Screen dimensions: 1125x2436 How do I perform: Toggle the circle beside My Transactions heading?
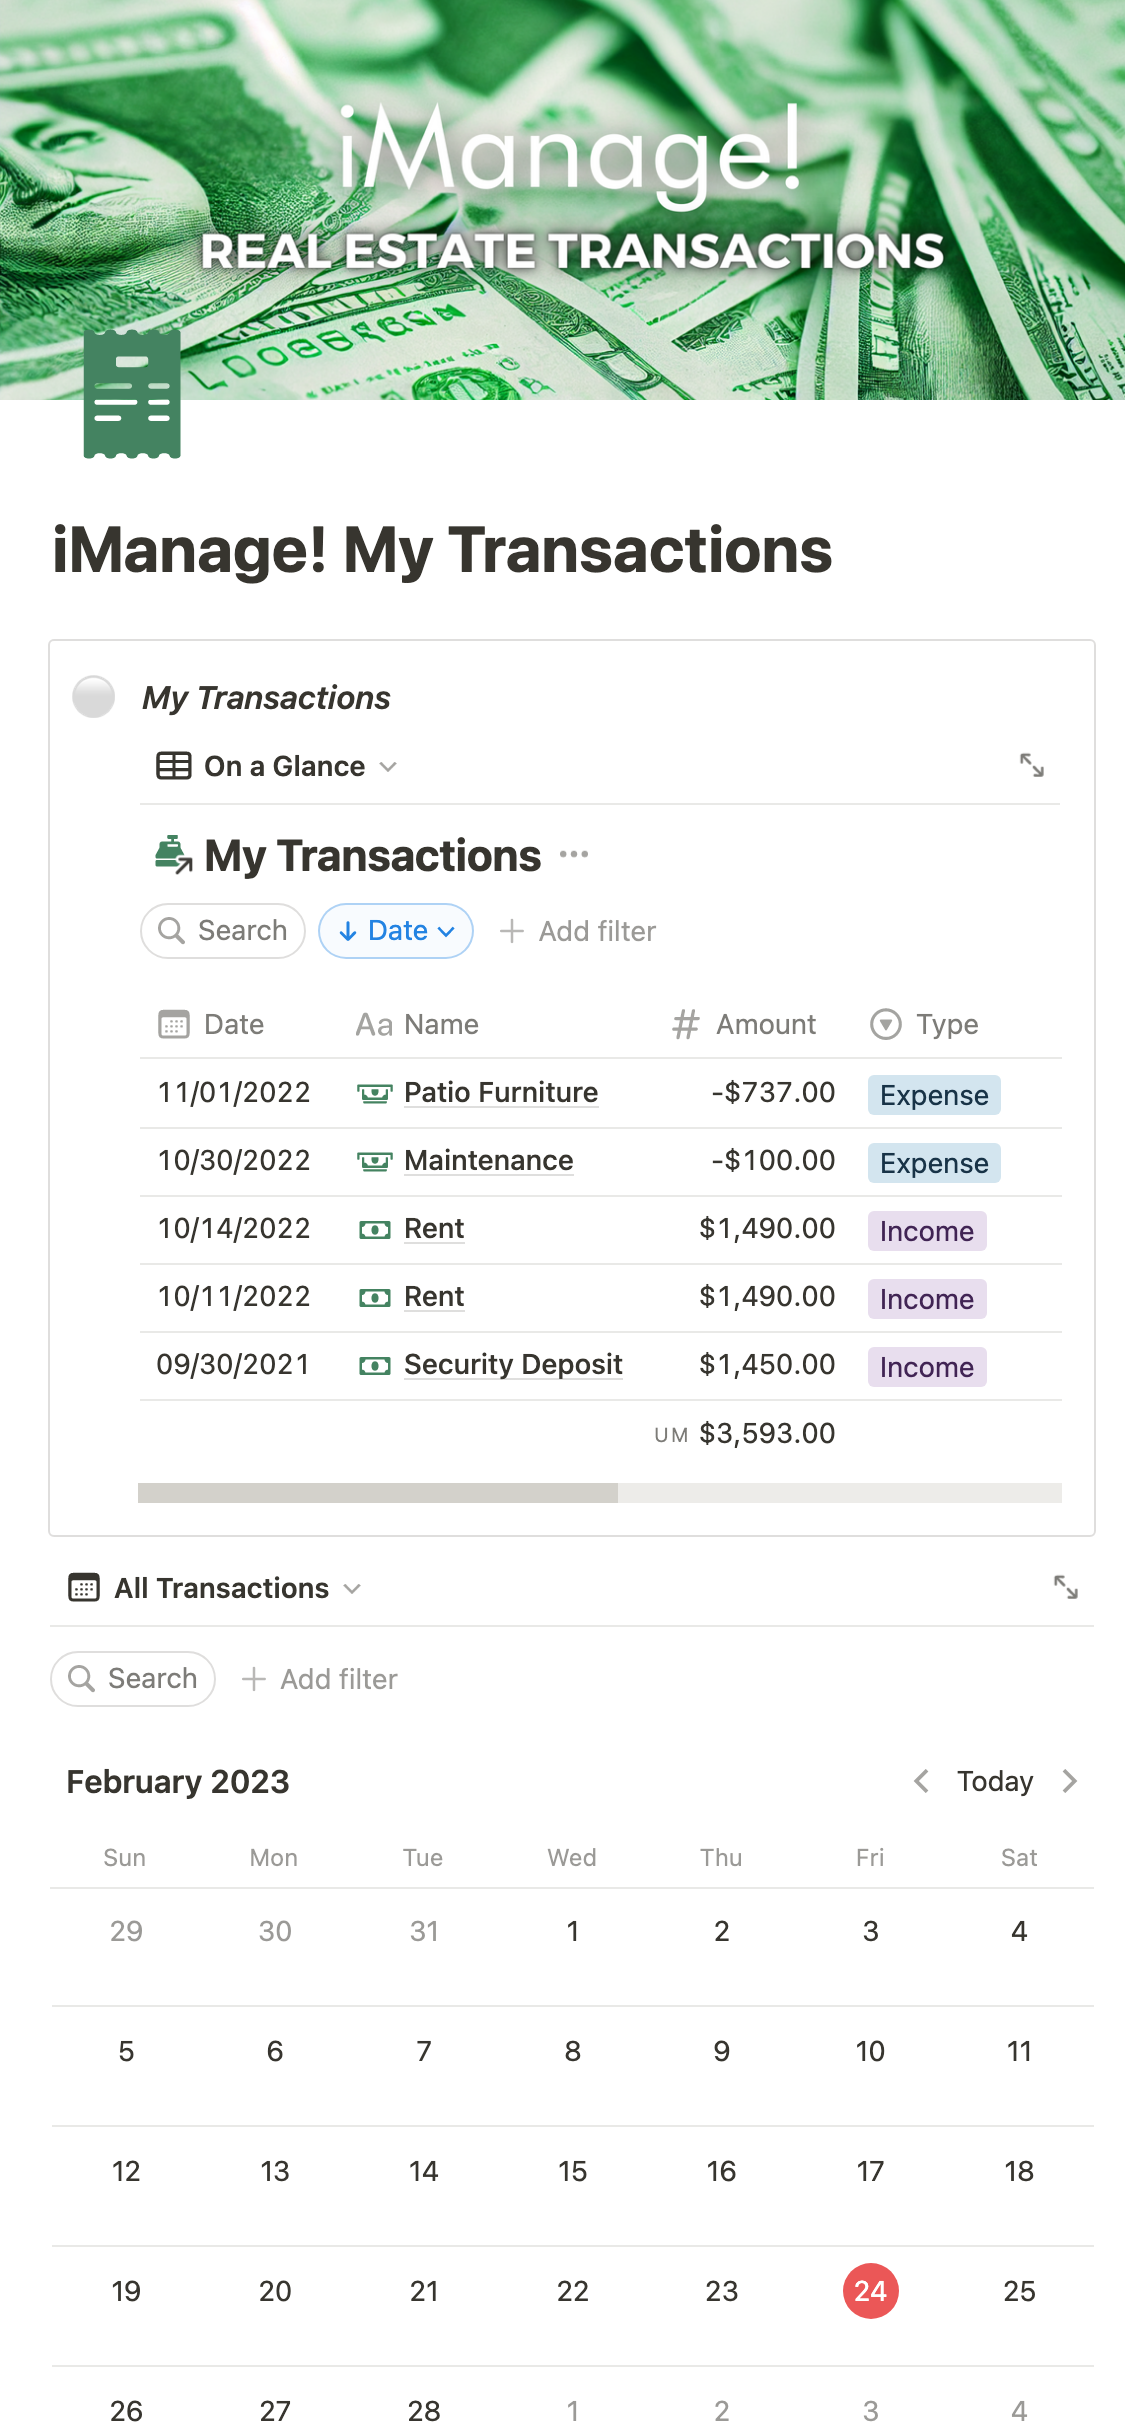[x=94, y=697]
